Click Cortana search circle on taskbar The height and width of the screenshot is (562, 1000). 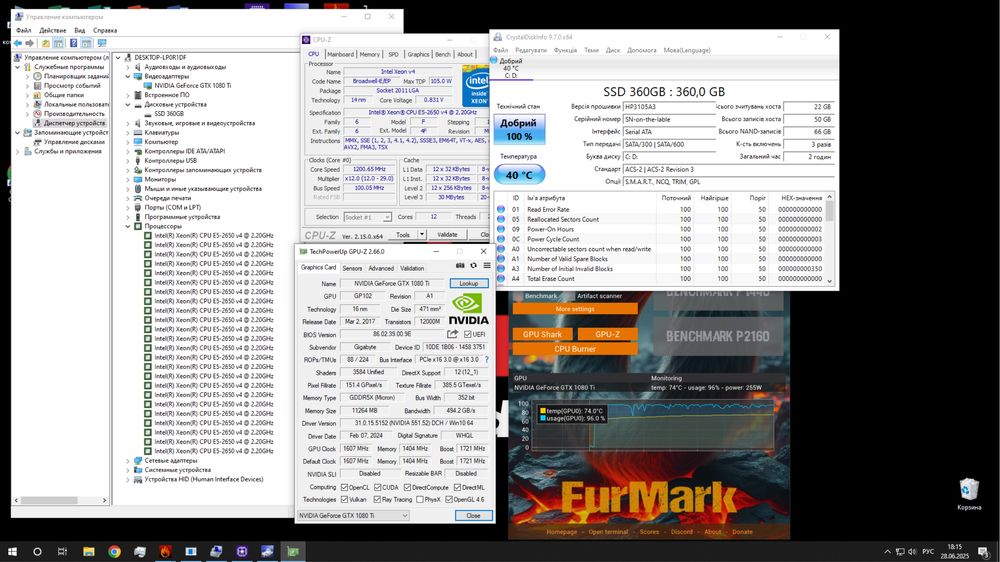[x=37, y=552]
